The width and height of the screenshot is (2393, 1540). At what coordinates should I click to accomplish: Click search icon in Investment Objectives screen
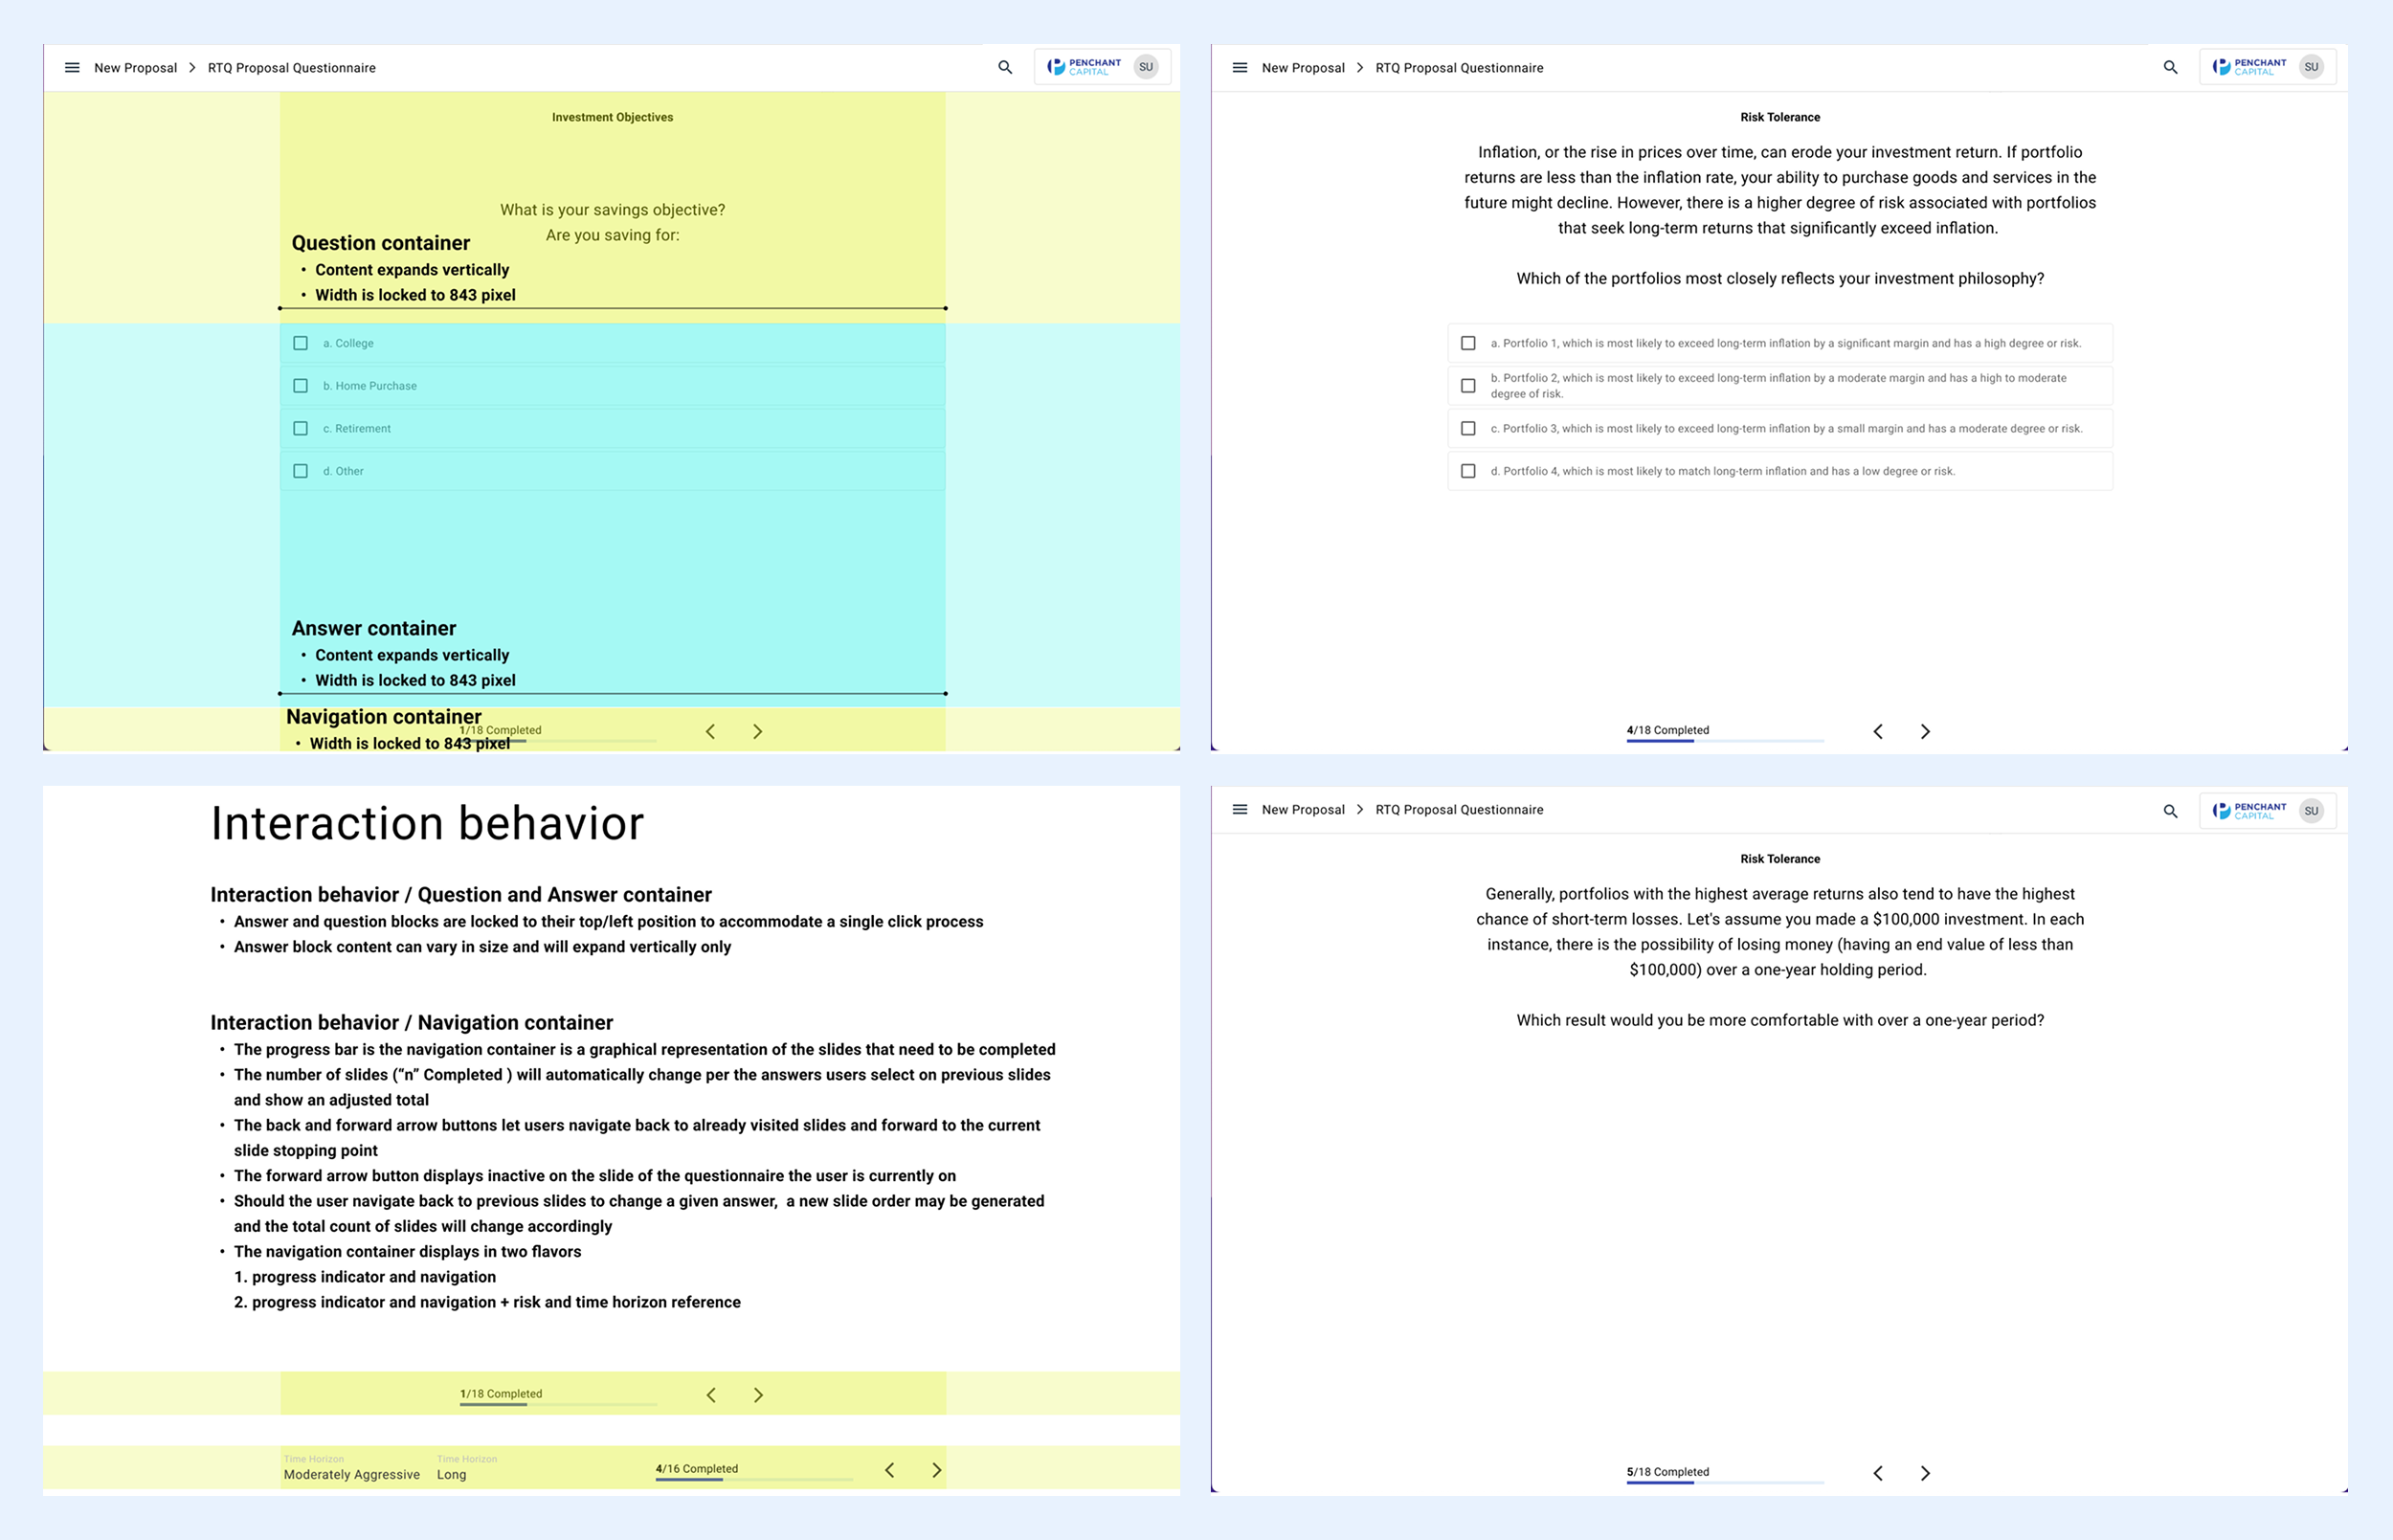1005,68
